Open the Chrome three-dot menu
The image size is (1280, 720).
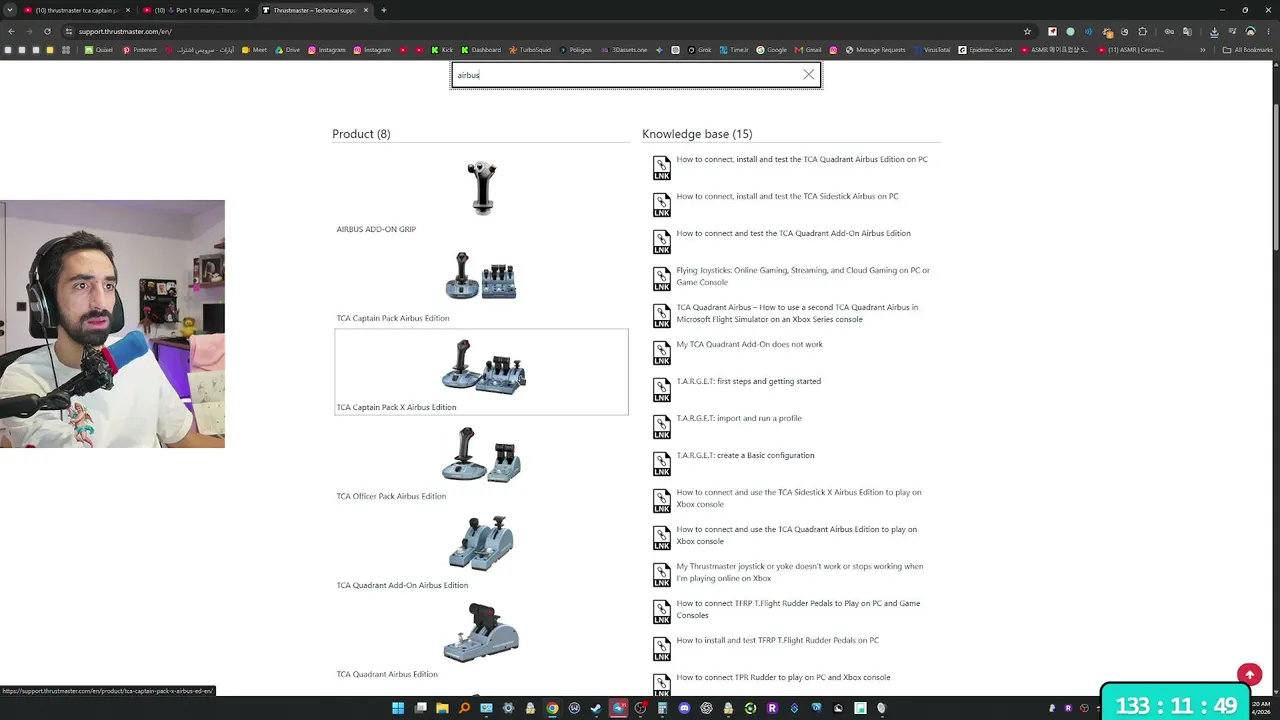click(x=1268, y=31)
